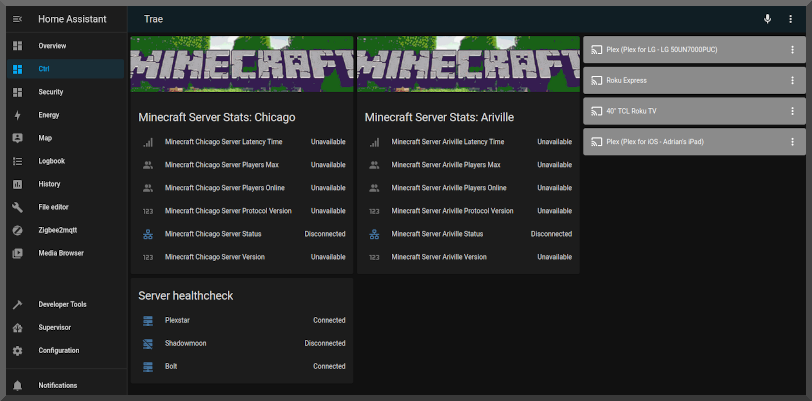This screenshot has height=401, width=812.
Task: Open options for 40" TCL Roku TV
Action: click(792, 111)
